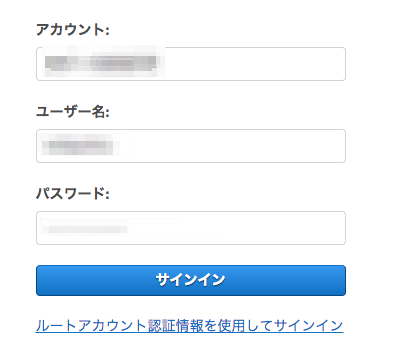Submit the login form with サインイン
This screenshot has width=403, height=360.
pyautogui.click(x=191, y=280)
